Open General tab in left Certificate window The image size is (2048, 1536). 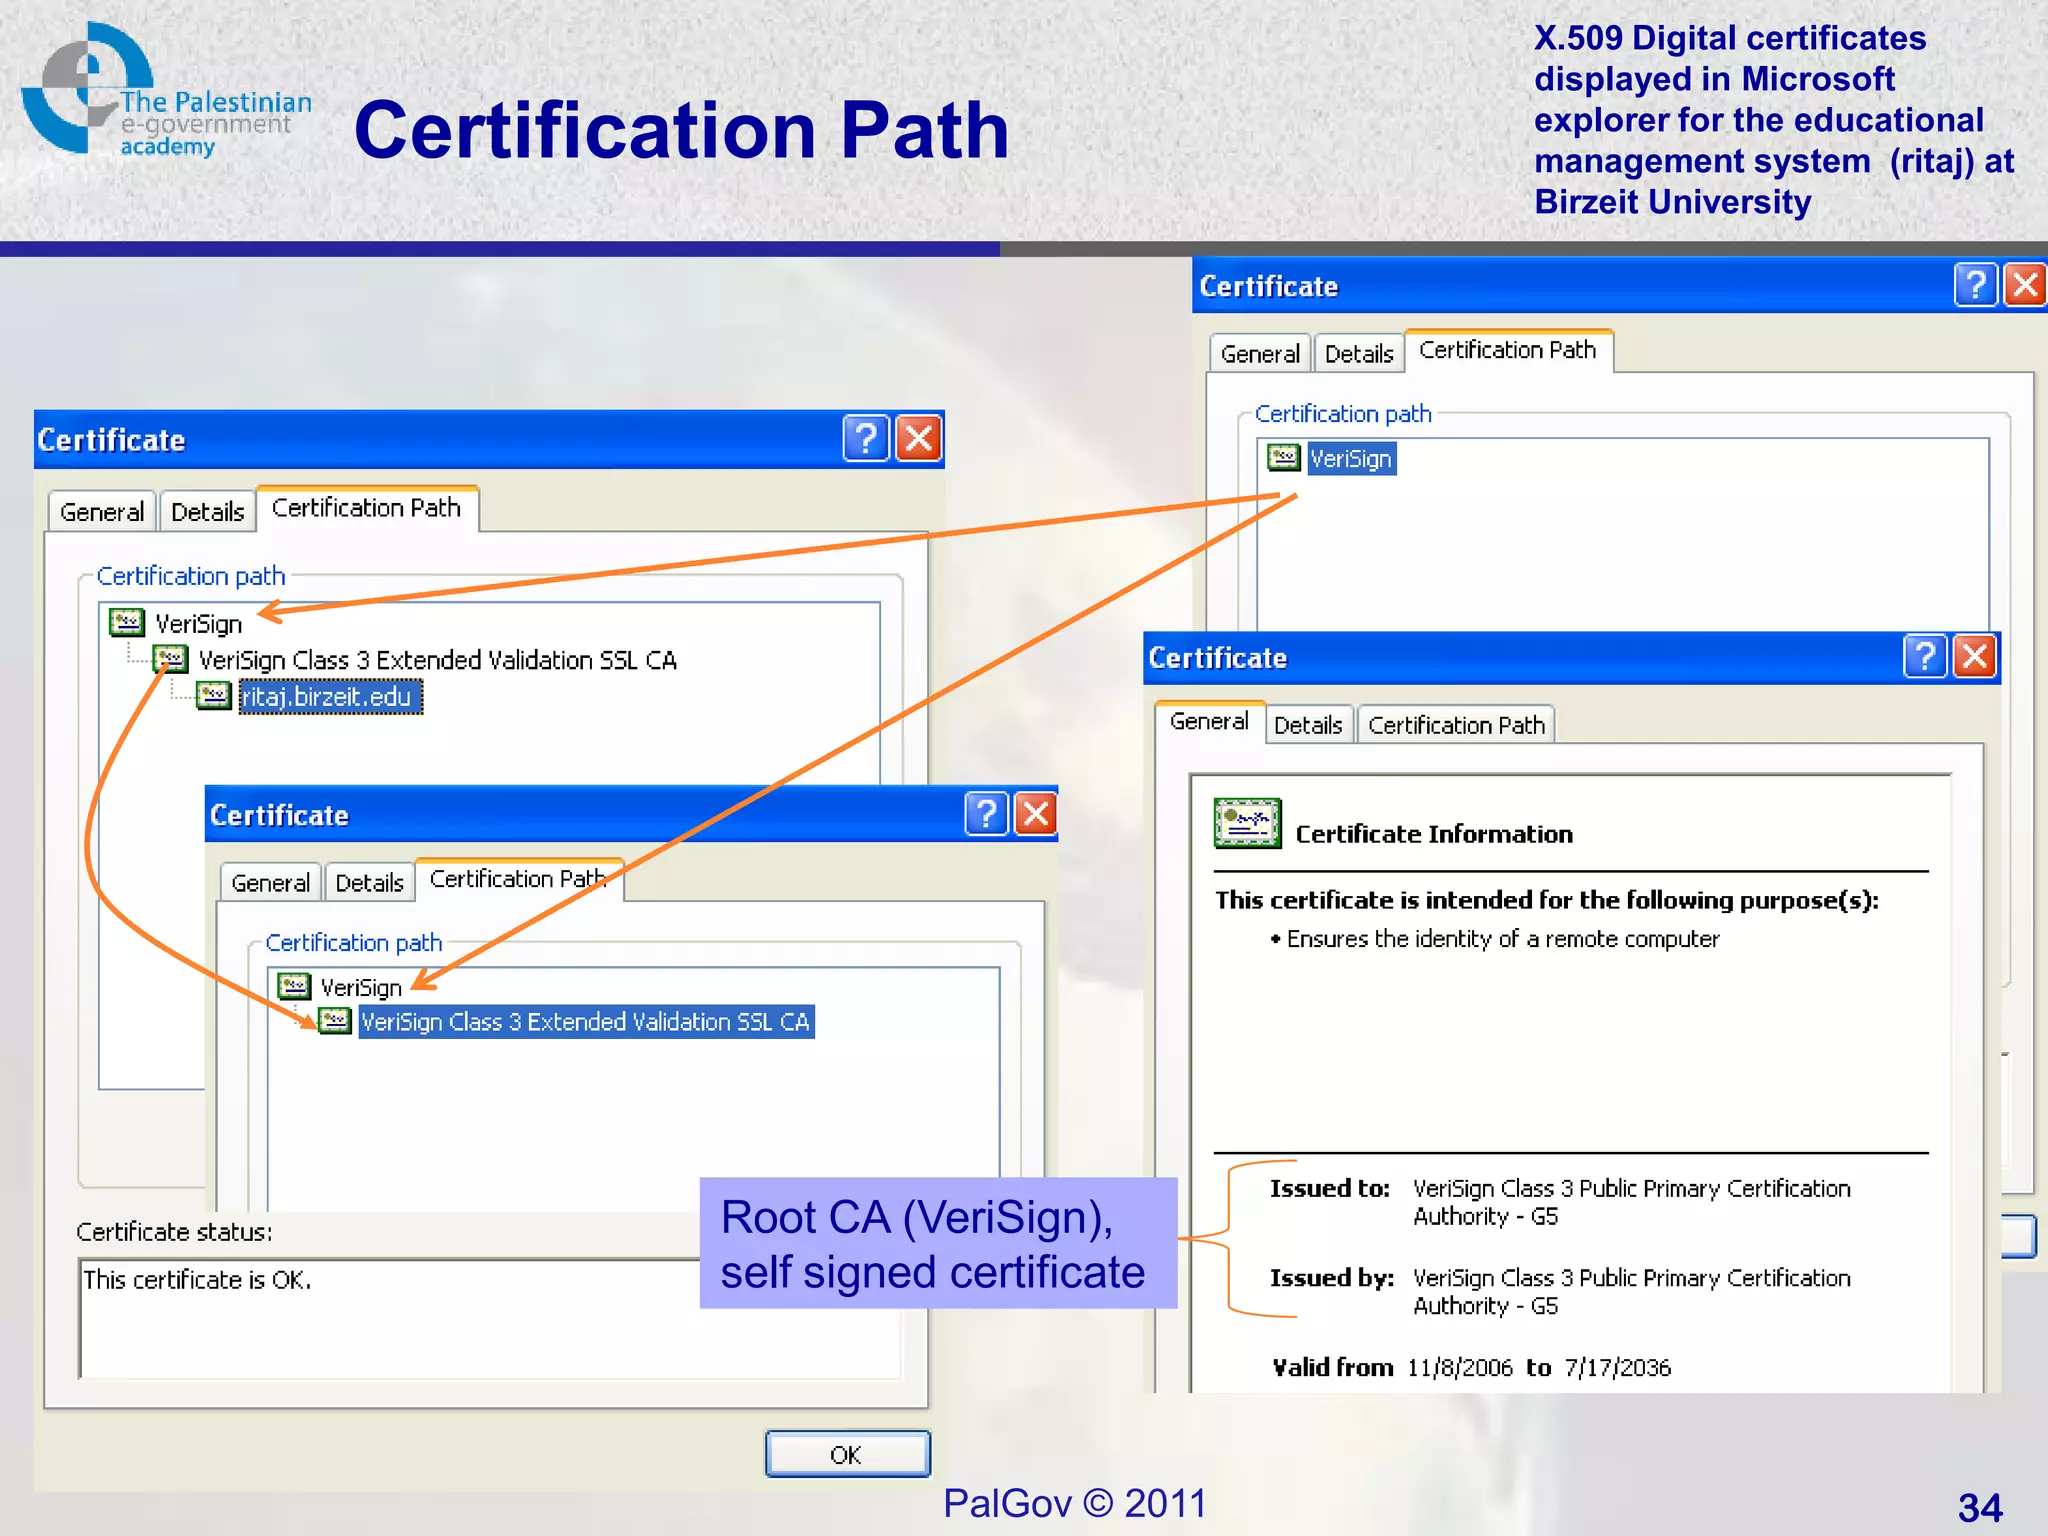(102, 511)
